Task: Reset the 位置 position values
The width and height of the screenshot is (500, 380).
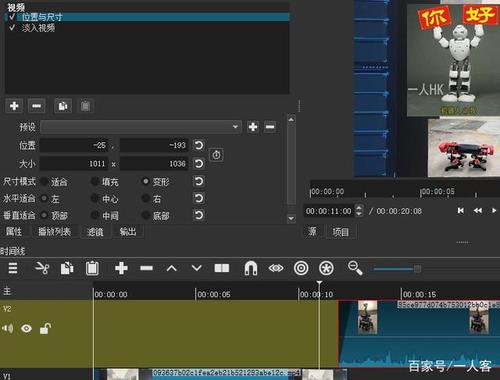Action: tap(199, 145)
